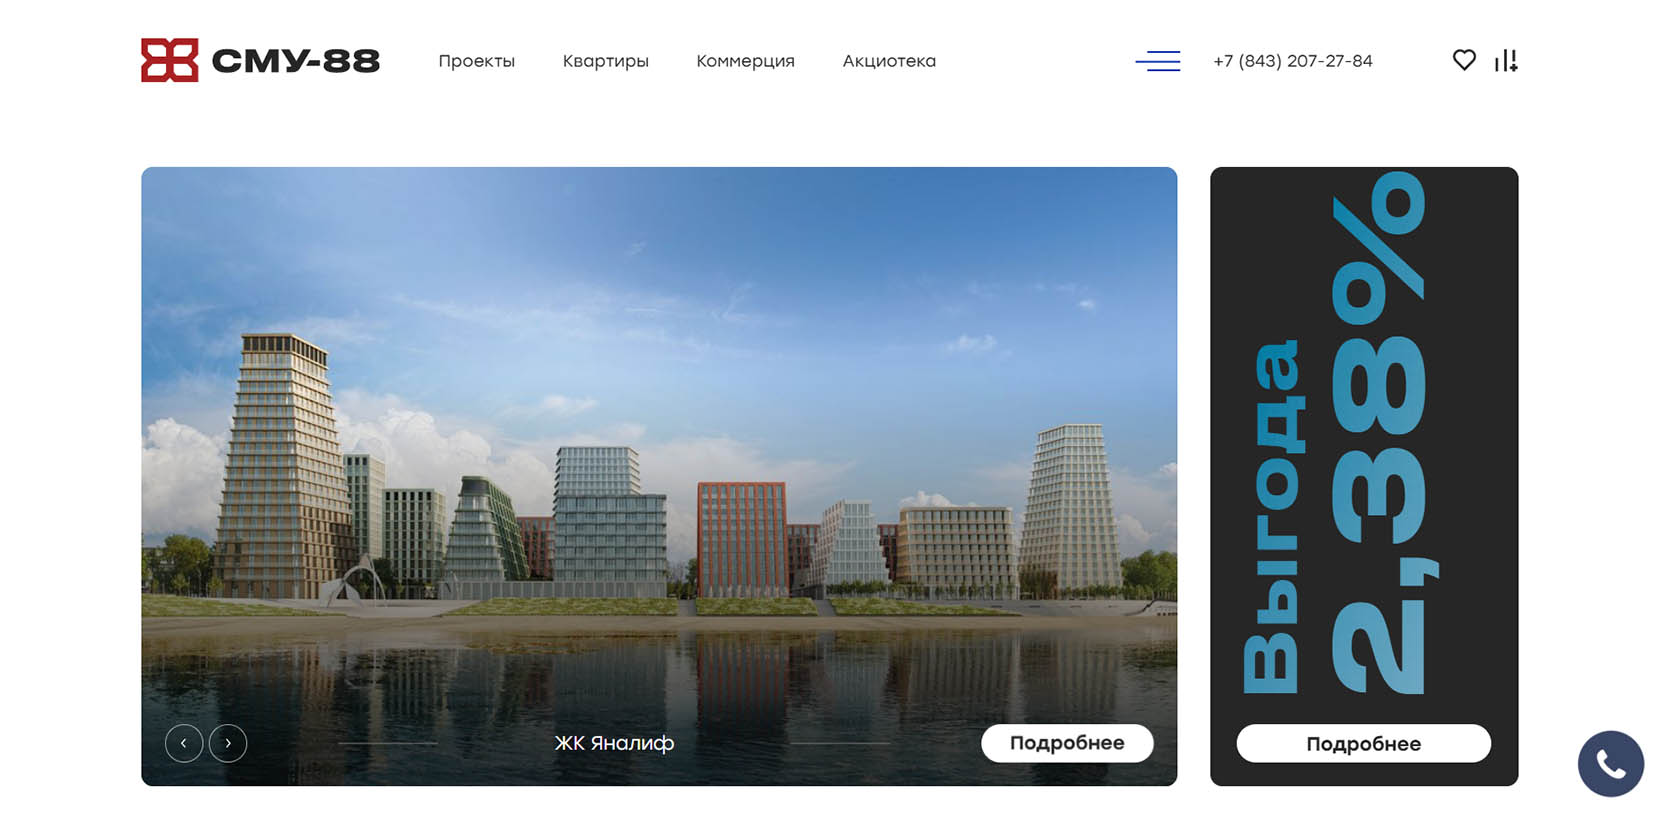The image size is (1660, 830).
Task: Open favorites via the heart icon
Action: click(1464, 60)
